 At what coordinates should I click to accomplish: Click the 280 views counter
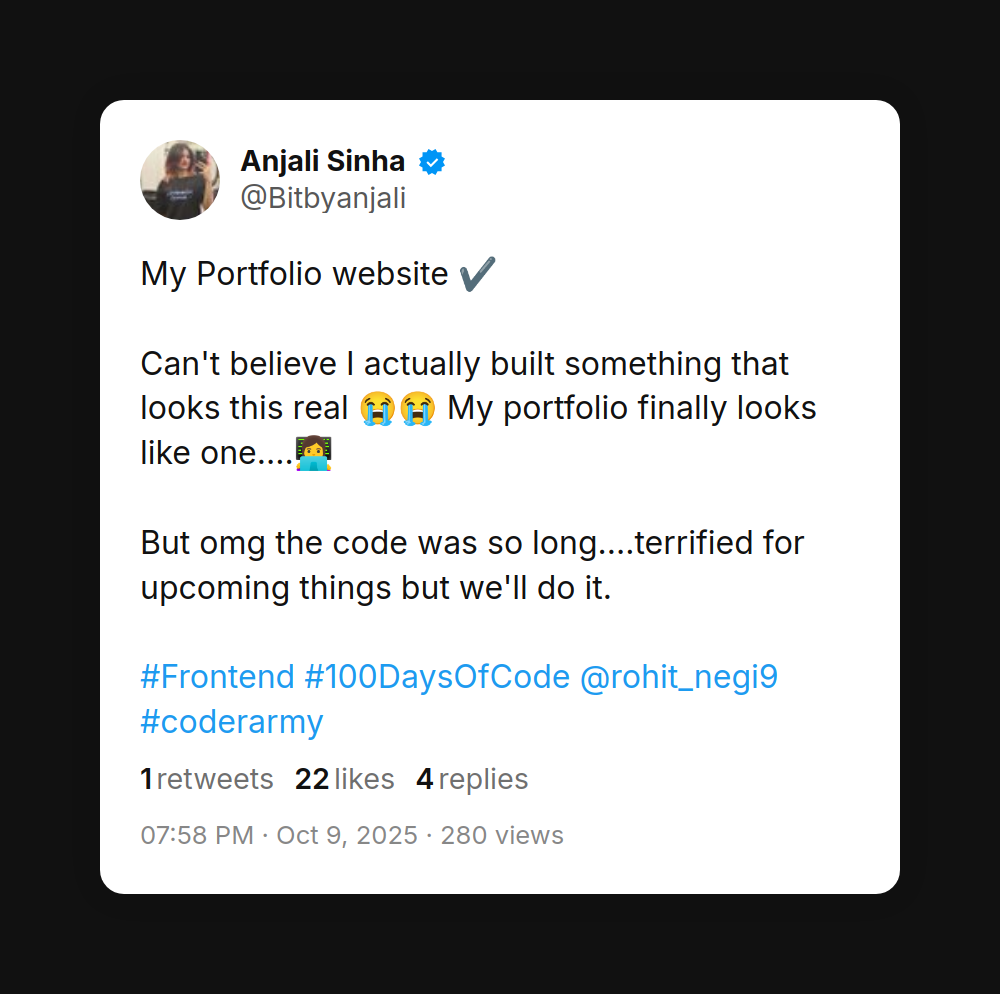tap(502, 835)
